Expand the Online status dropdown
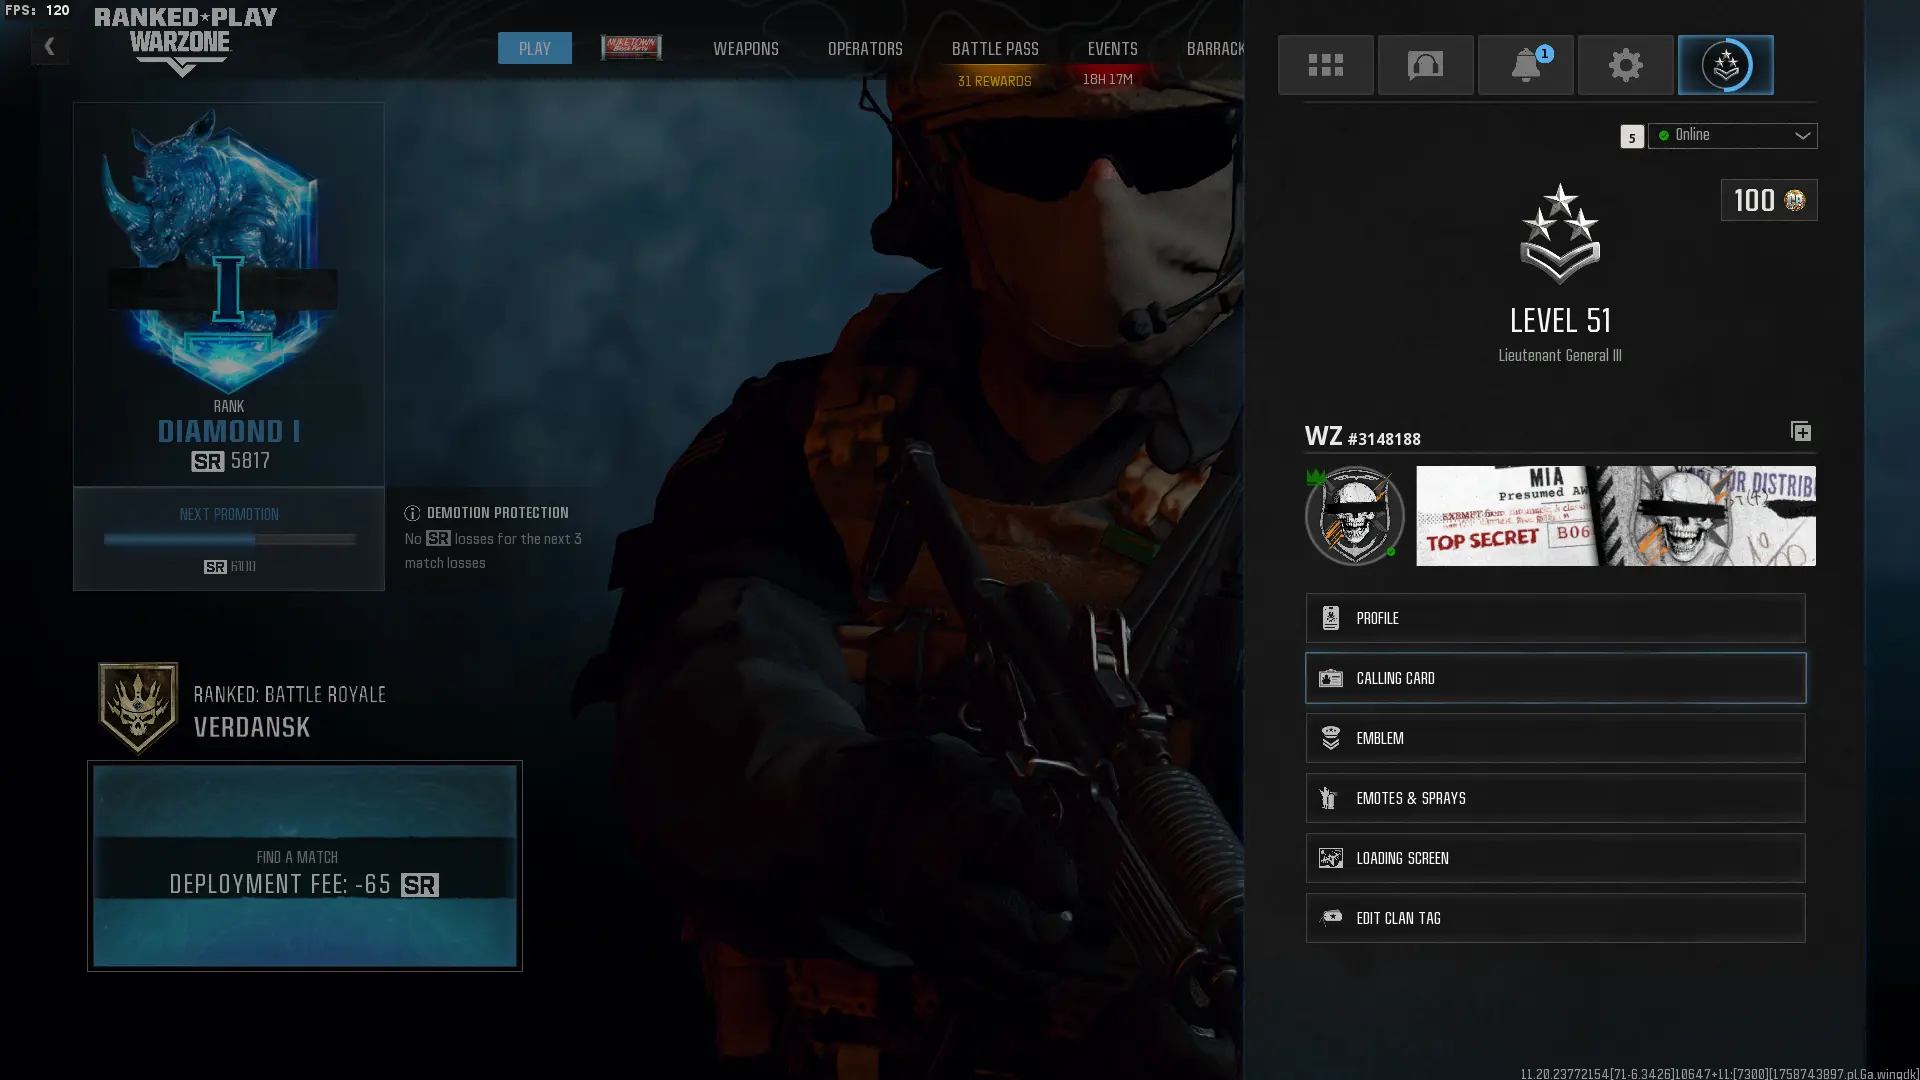Screen dimensions: 1920x1080 [1733, 135]
